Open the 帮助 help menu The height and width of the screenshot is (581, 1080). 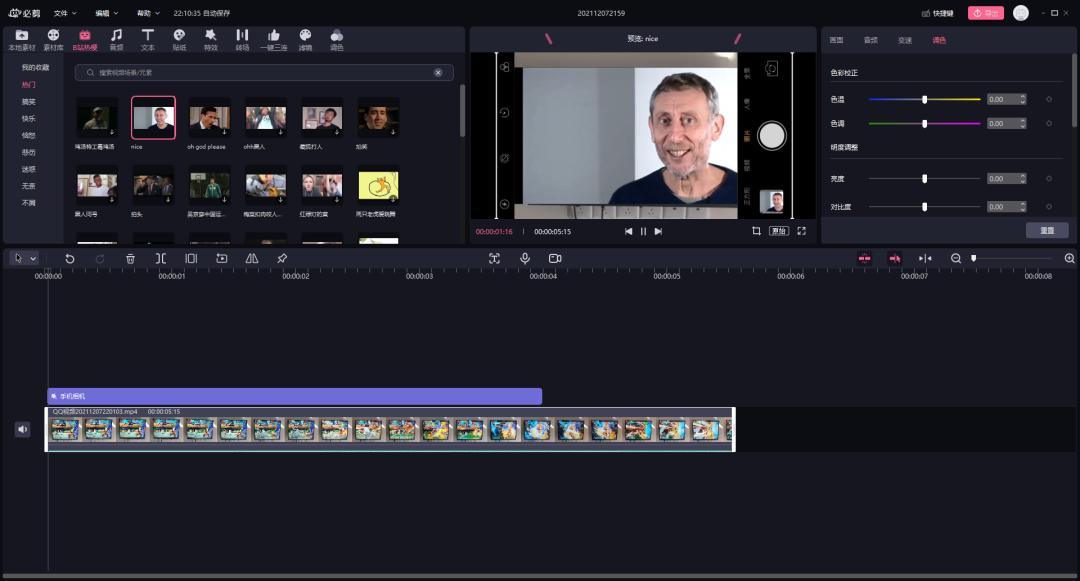143,14
